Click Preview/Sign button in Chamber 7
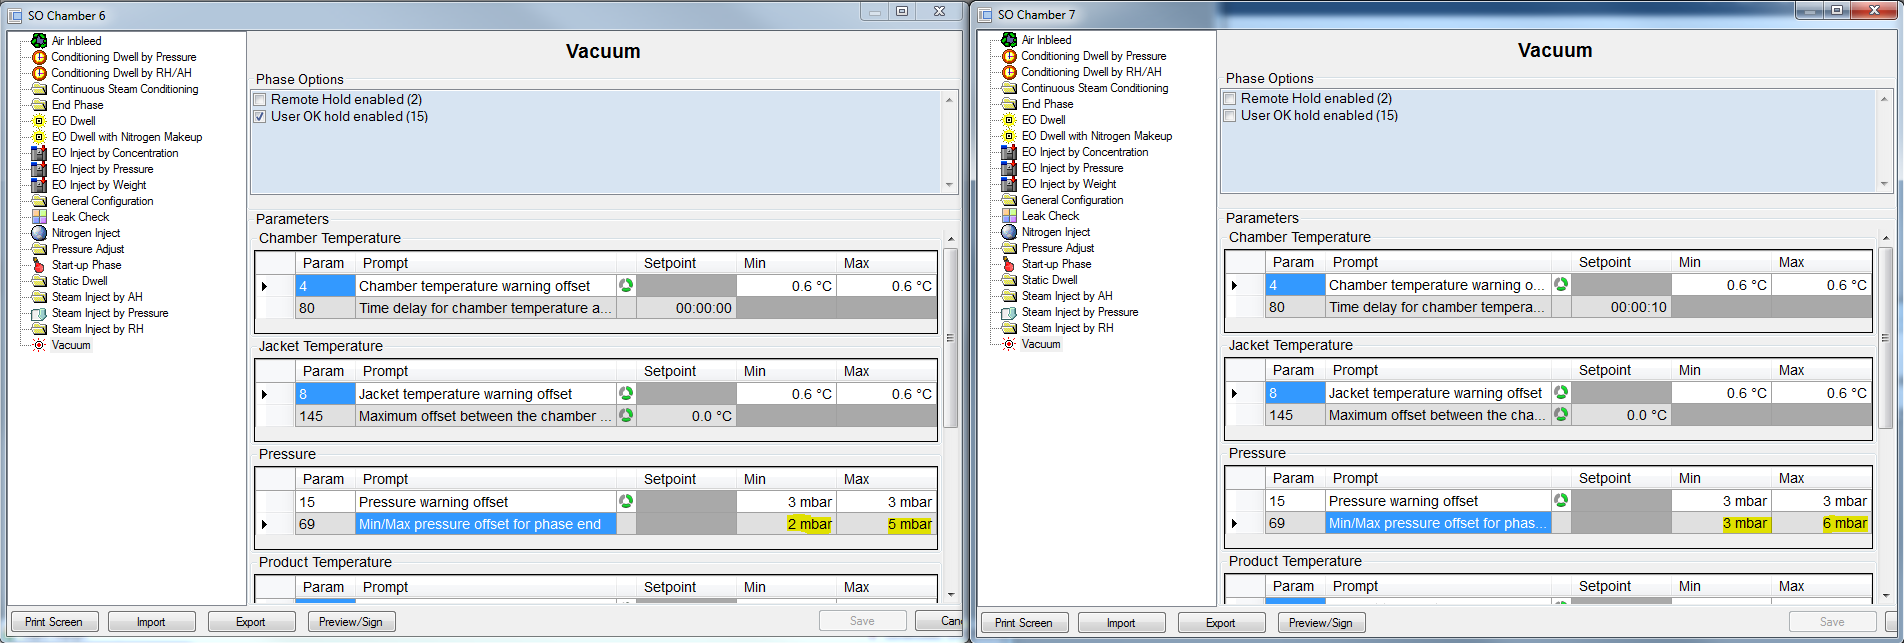Image resolution: width=1904 pixels, height=643 pixels. coord(1320,623)
